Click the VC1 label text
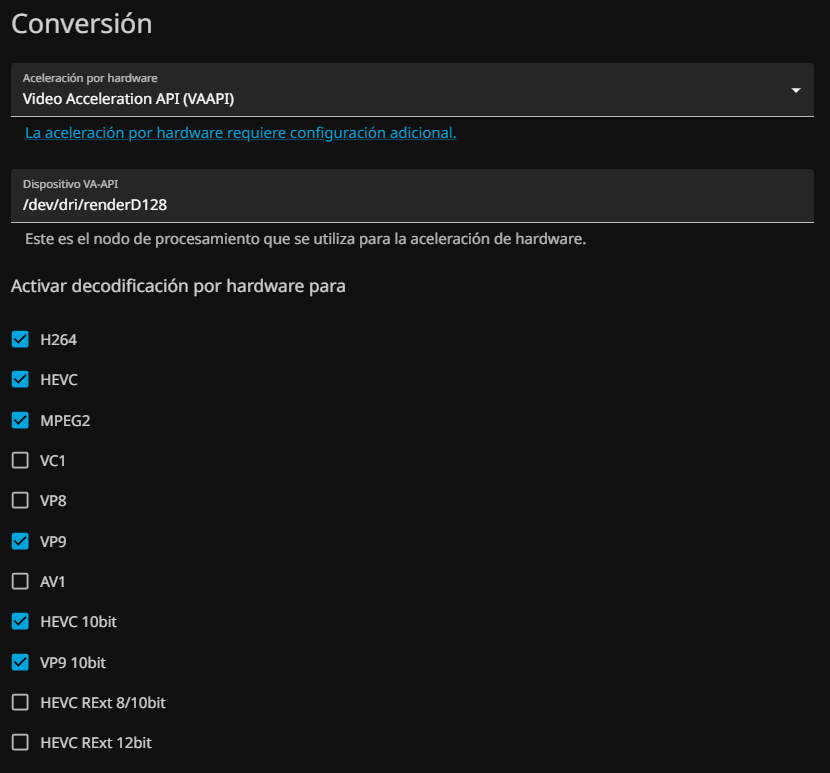Image resolution: width=830 pixels, height=773 pixels. [53, 461]
